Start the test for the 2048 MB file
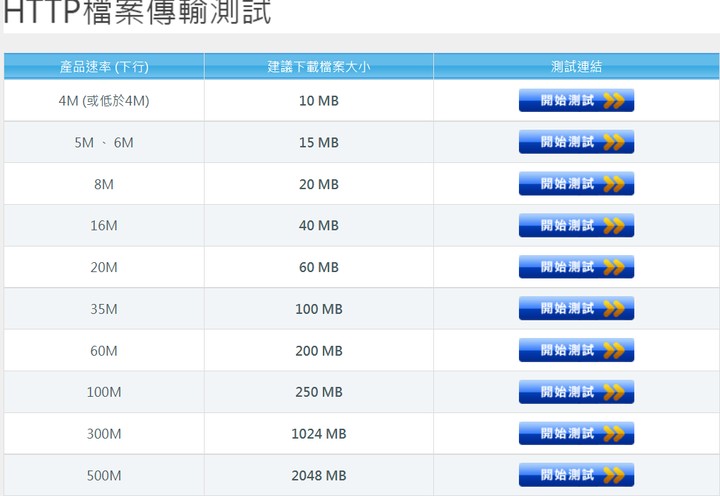This screenshot has width=720, height=496. pos(576,475)
